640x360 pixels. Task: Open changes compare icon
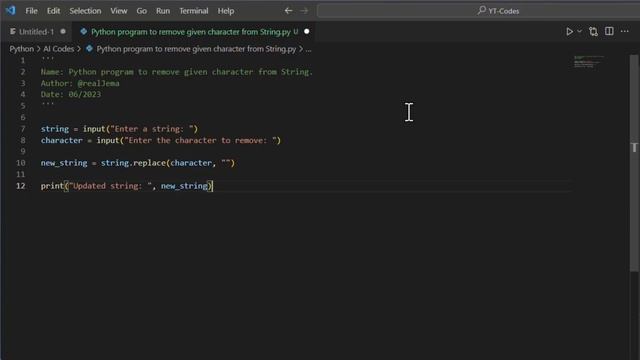coord(593,31)
